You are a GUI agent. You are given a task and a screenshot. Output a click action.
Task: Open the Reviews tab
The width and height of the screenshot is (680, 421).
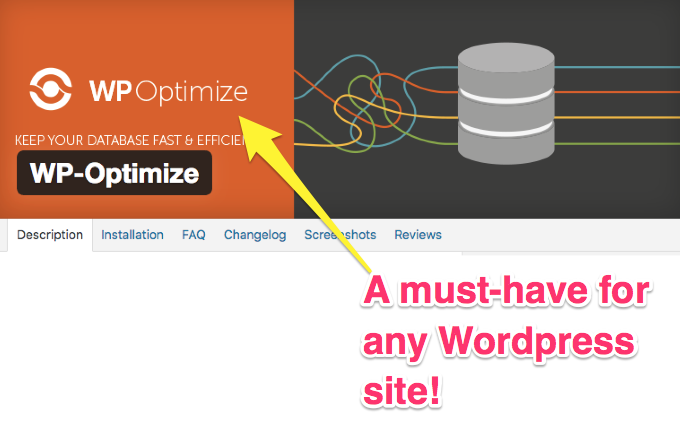[418, 235]
